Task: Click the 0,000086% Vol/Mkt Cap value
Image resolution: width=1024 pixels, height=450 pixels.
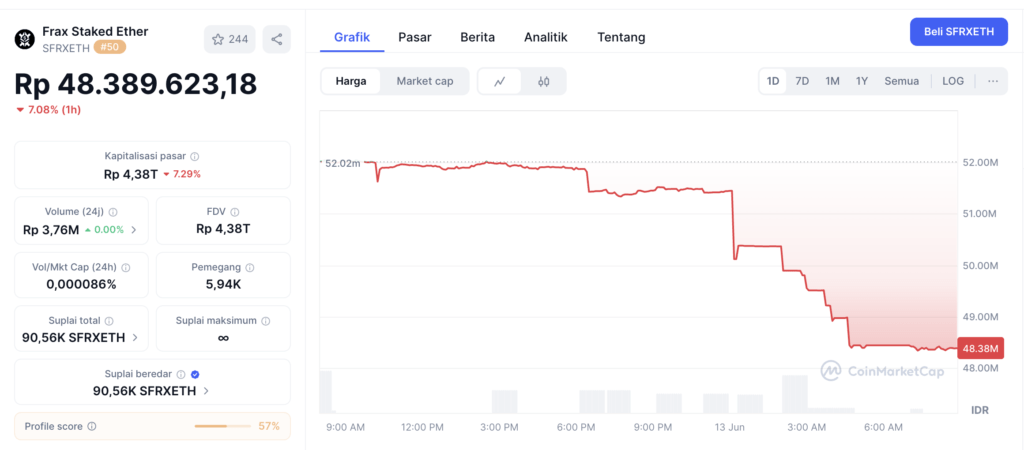Action: point(81,285)
